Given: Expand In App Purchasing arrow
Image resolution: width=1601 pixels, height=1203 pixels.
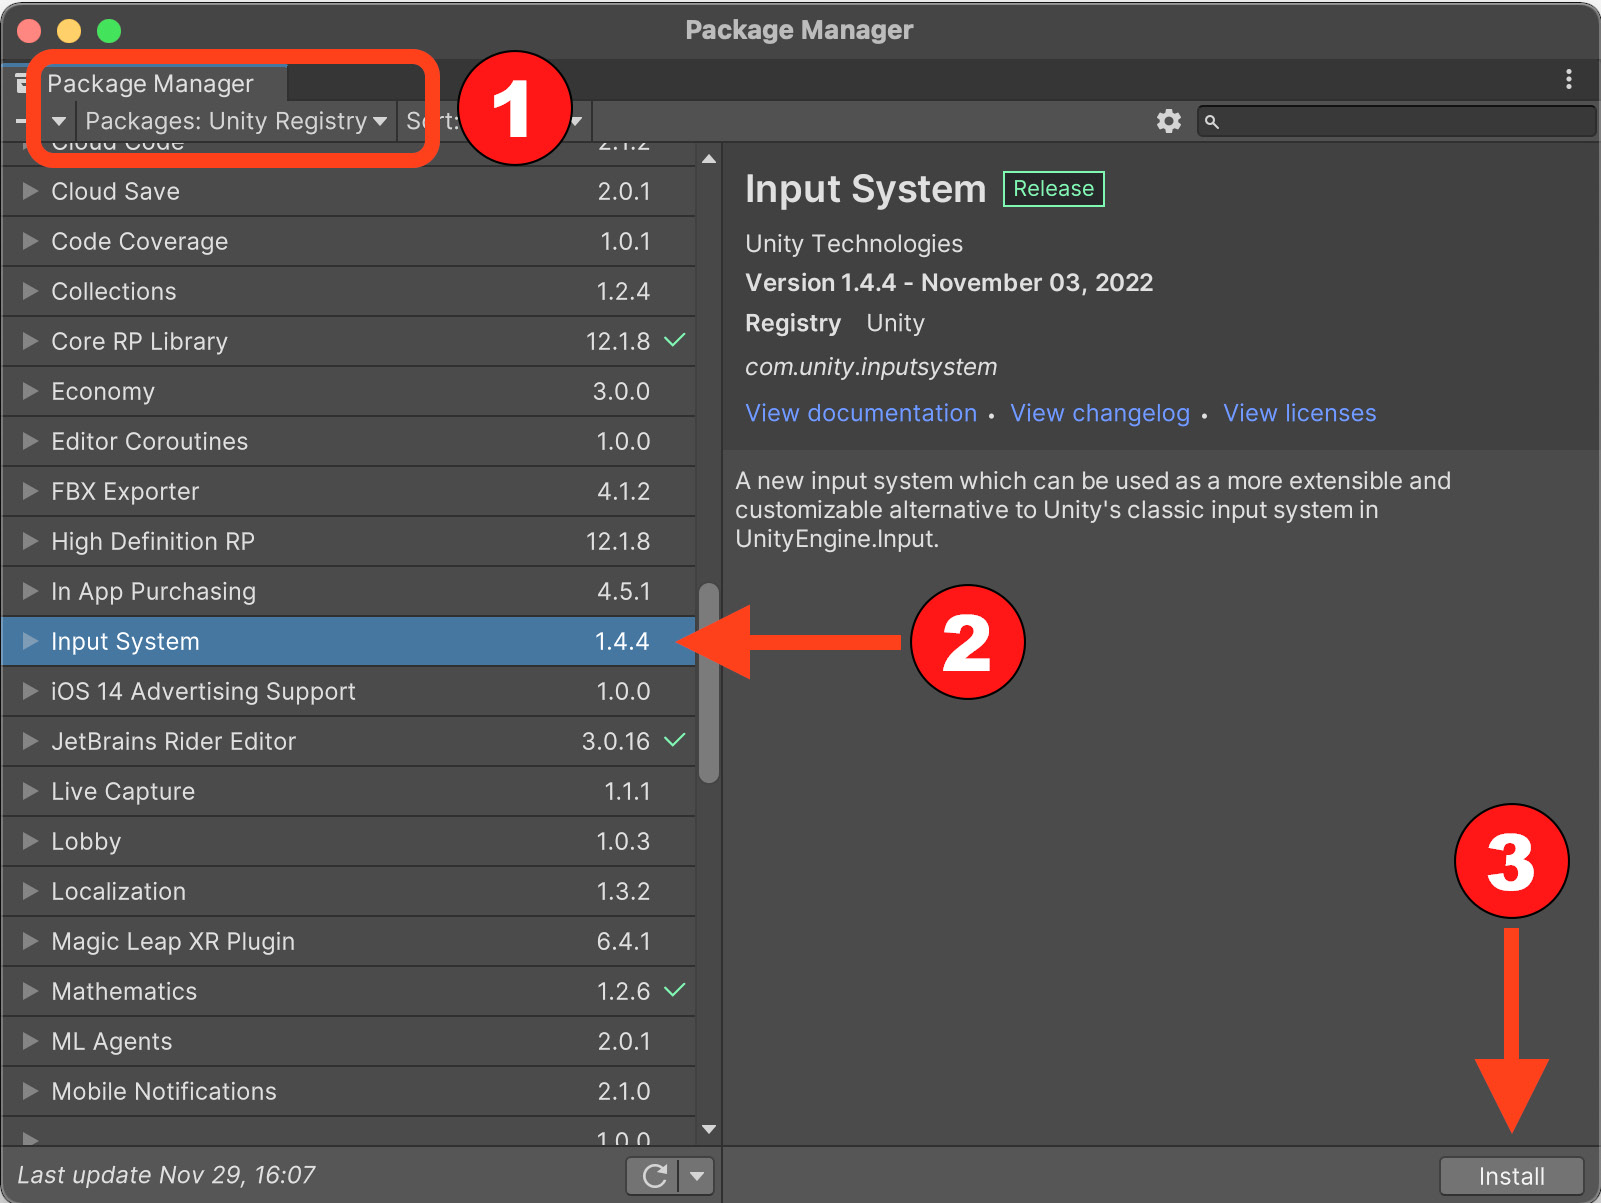Looking at the screenshot, I should [x=30, y=591].
